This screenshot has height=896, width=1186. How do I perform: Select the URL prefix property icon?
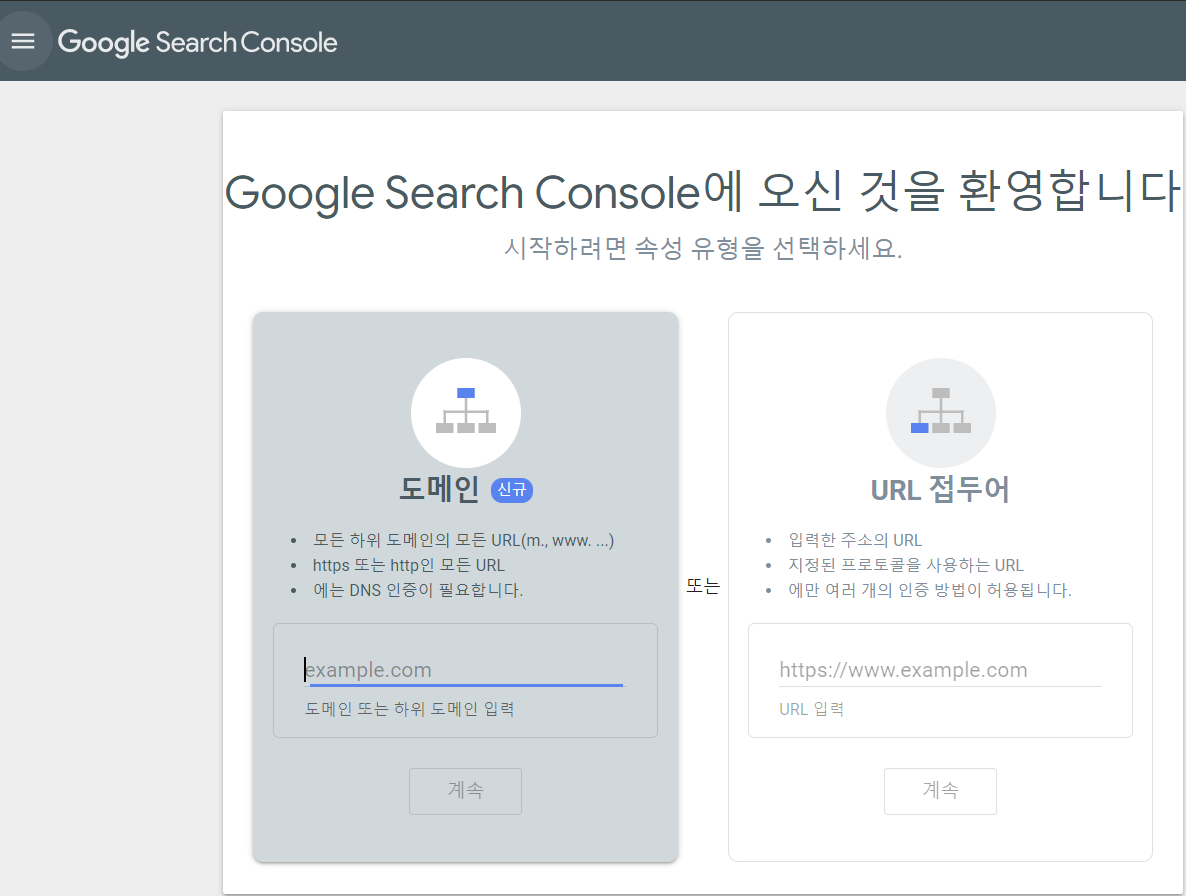940,413
